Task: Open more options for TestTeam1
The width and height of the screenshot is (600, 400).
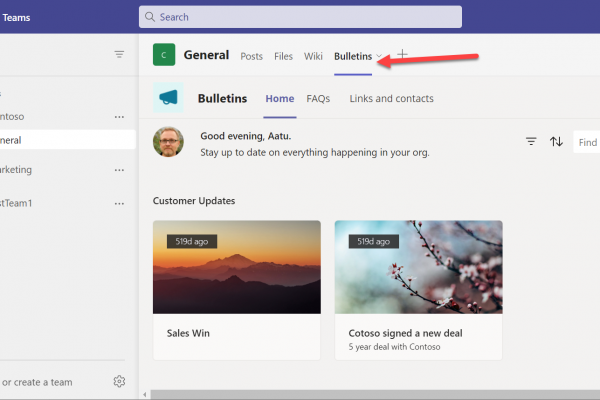Action: pos(119,203)
